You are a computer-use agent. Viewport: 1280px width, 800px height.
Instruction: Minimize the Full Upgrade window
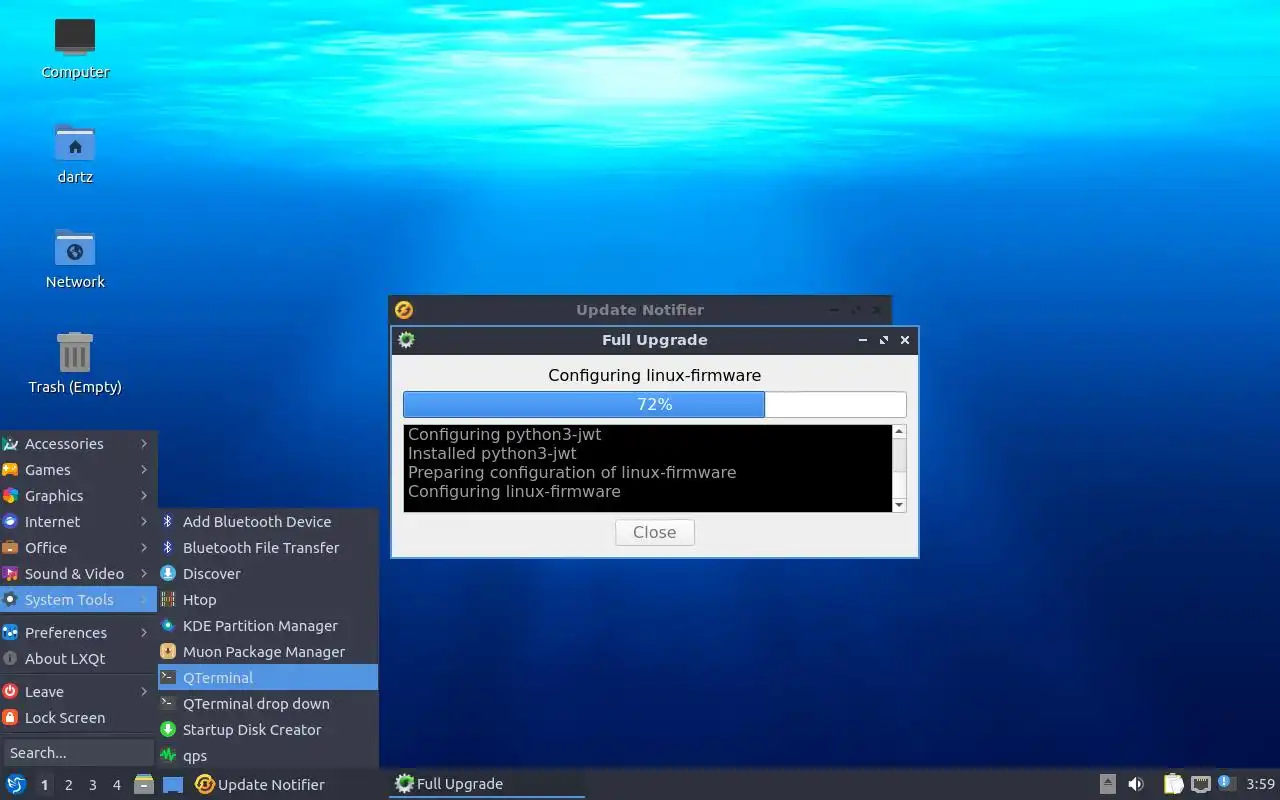pyautogui.click(x=863, y=340)
